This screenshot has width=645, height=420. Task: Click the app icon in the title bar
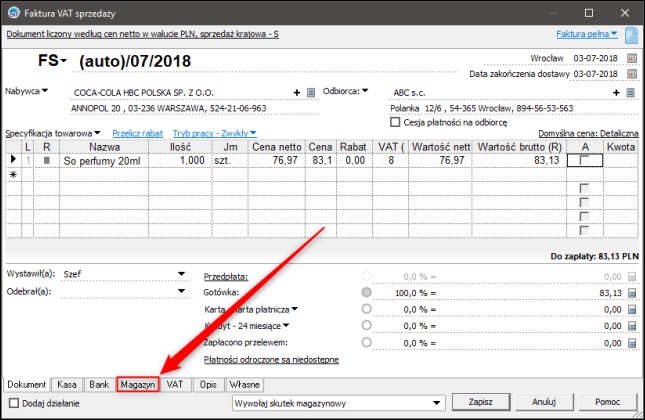coord(14,13)
